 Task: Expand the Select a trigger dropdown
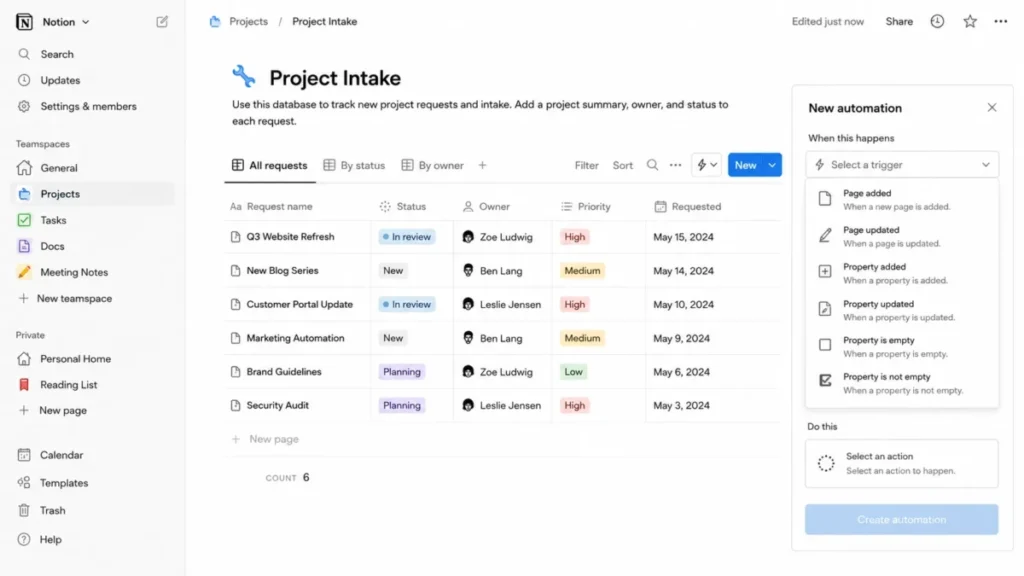click(x=901, y=165)
